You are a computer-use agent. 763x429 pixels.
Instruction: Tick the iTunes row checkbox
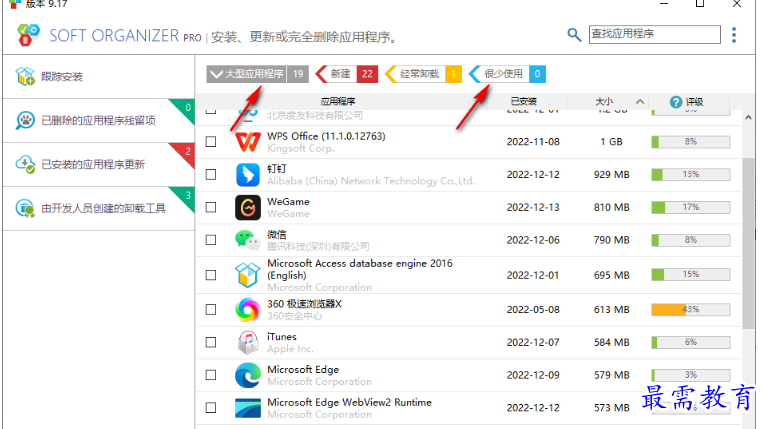(211, 342)
